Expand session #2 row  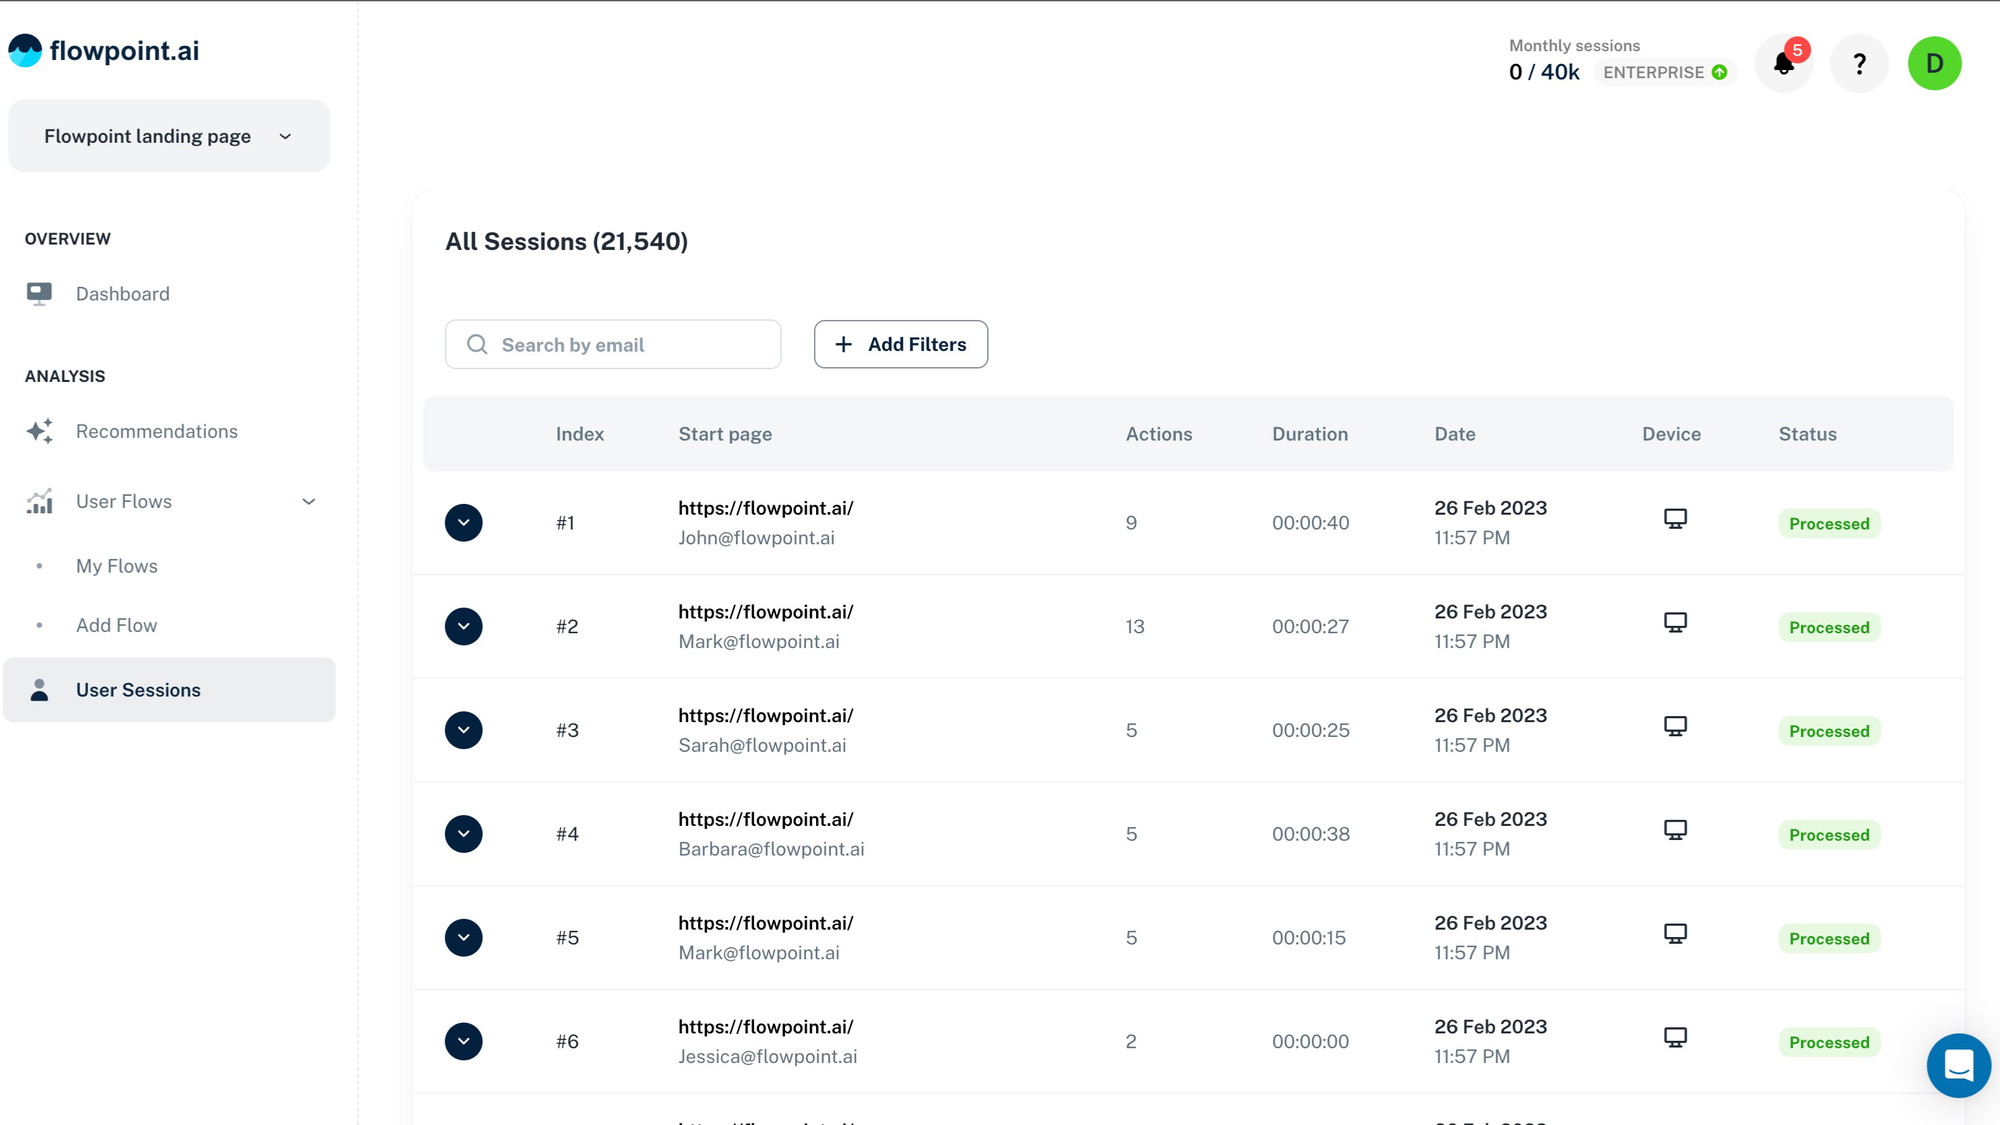463,626
